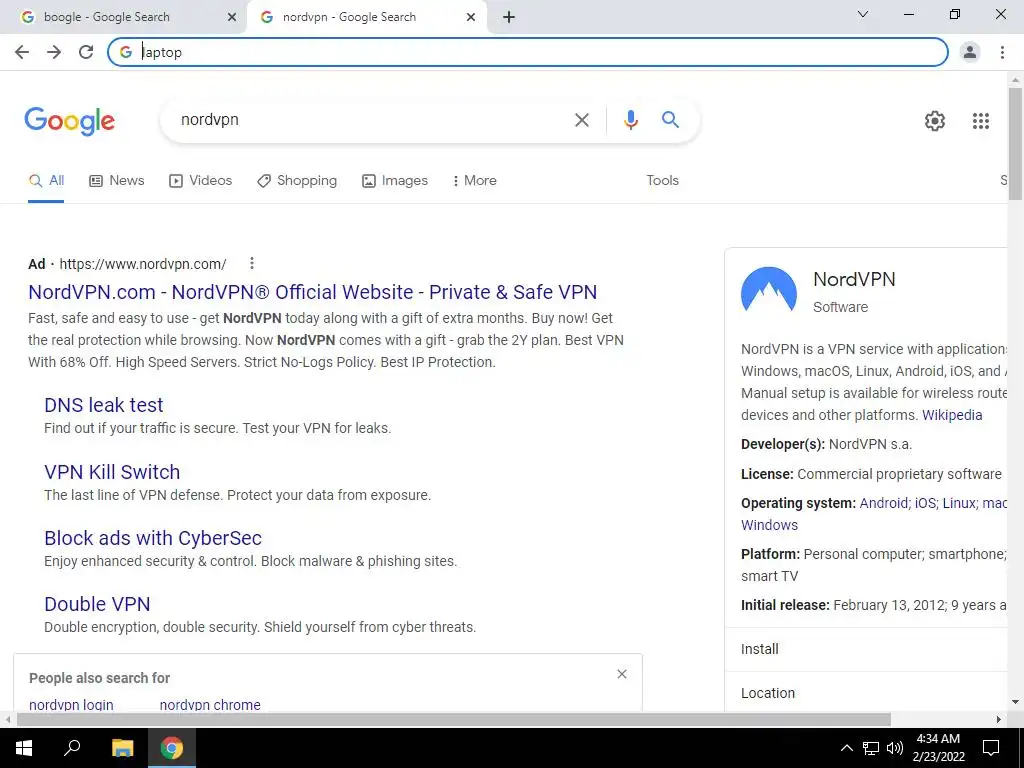This screenshot has height=768, width=1024.
Task: Go to the Google homepage logo
Action: click(69, 121)
